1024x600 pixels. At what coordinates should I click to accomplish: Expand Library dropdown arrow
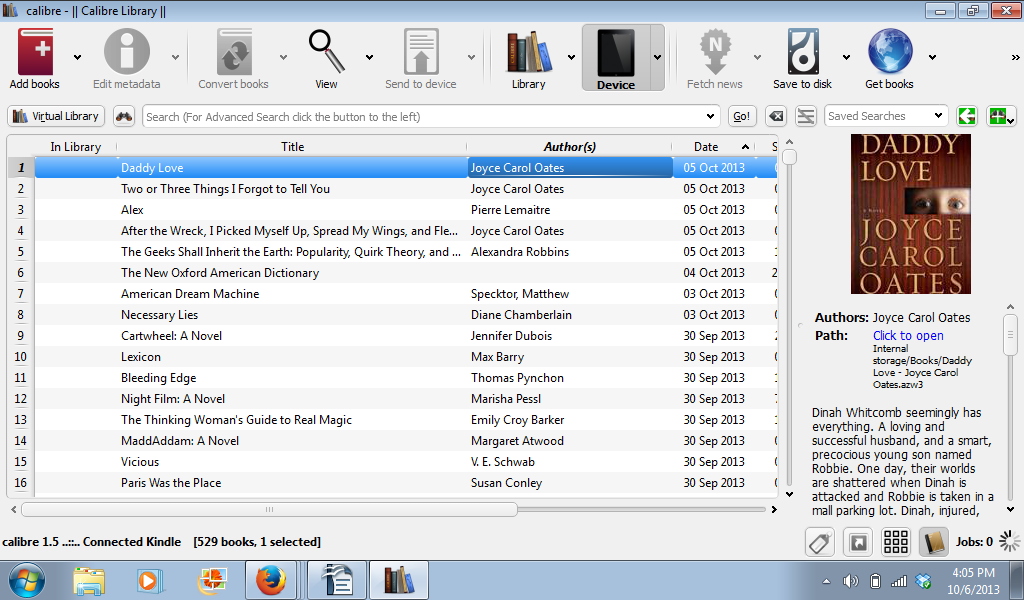(571, 57)
